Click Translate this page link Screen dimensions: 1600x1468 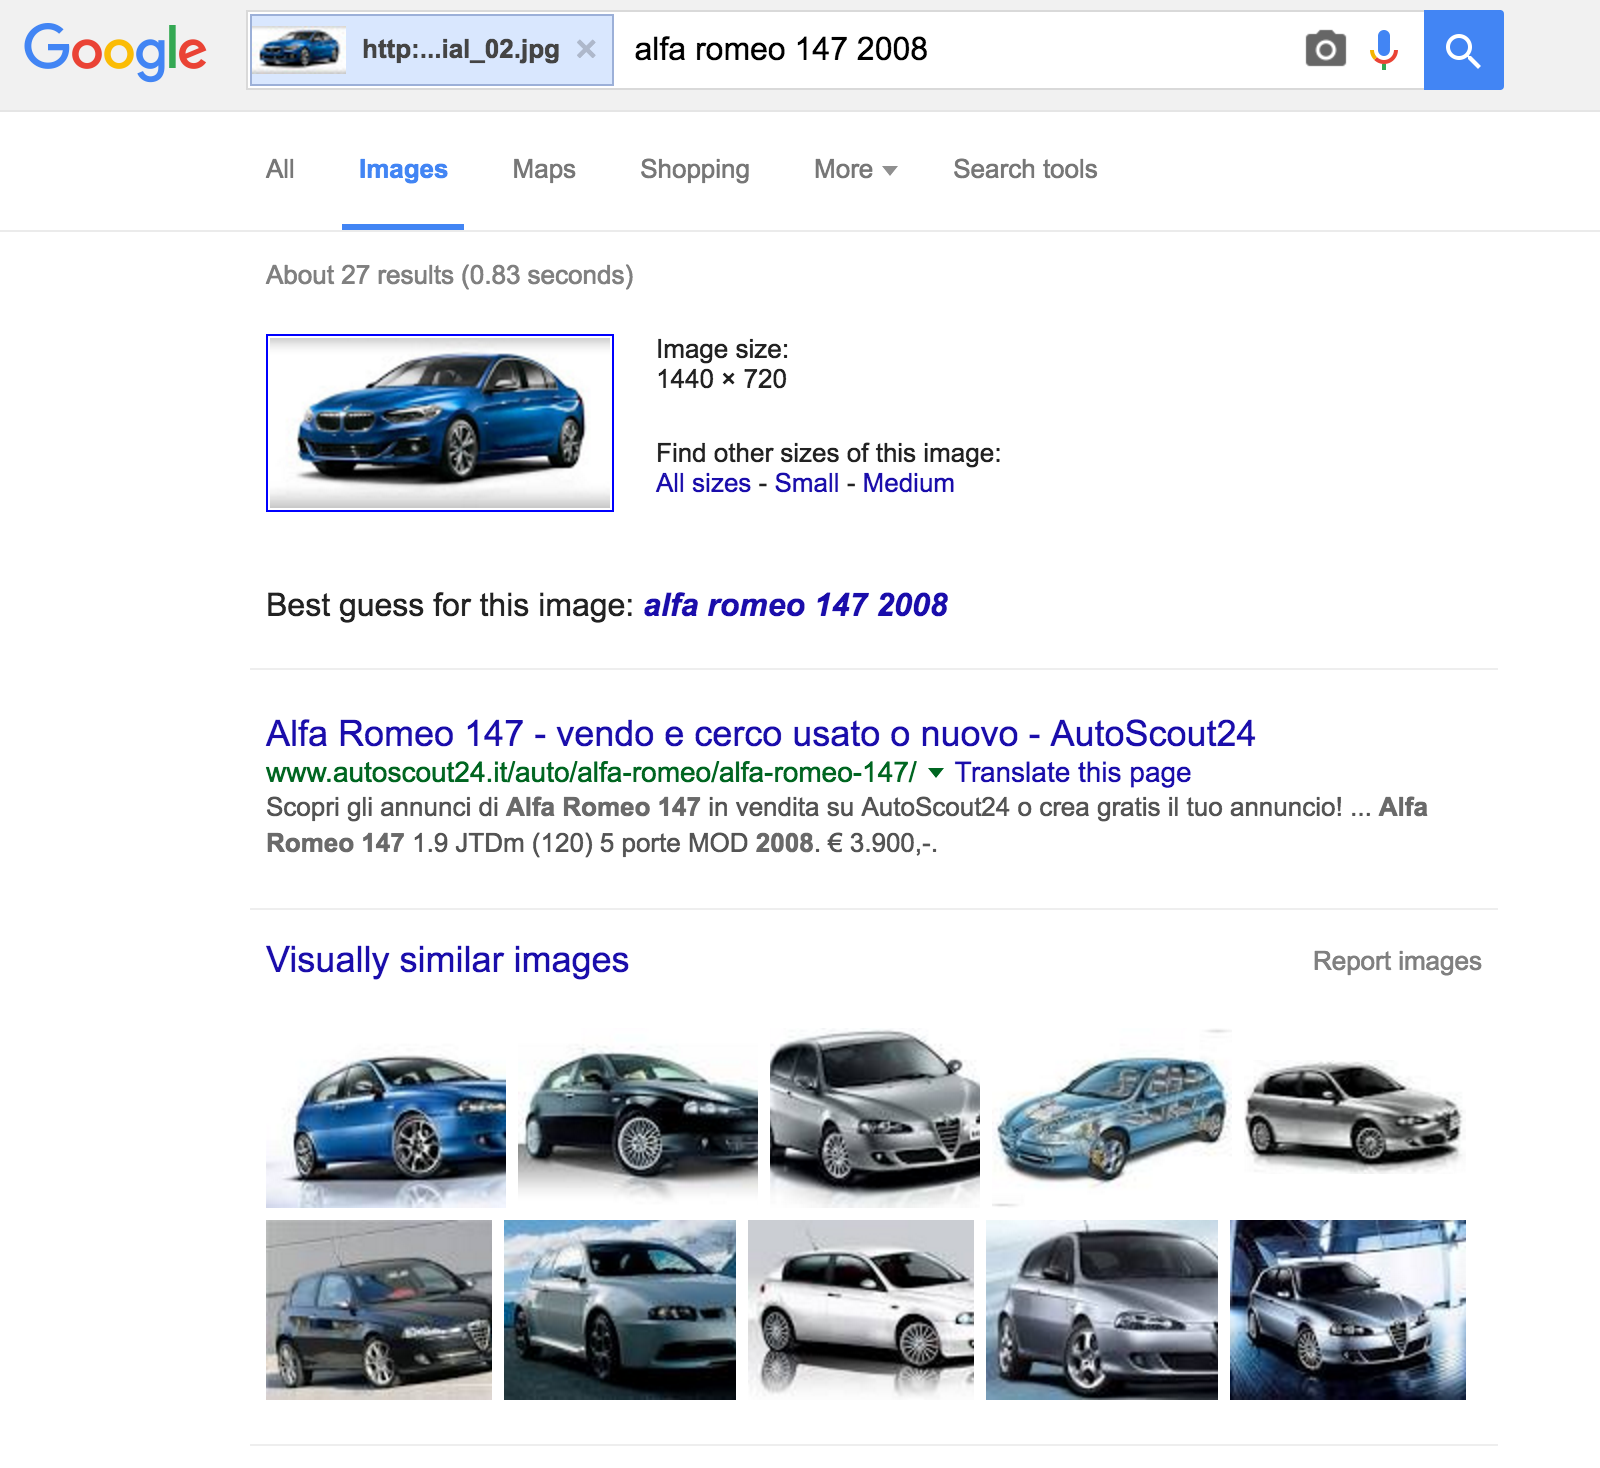click(x=1072, y=772)
